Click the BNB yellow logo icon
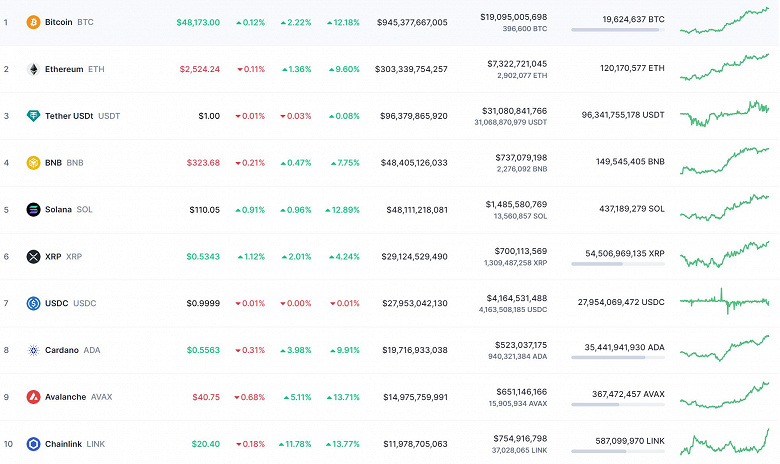 tap(33, 162)
